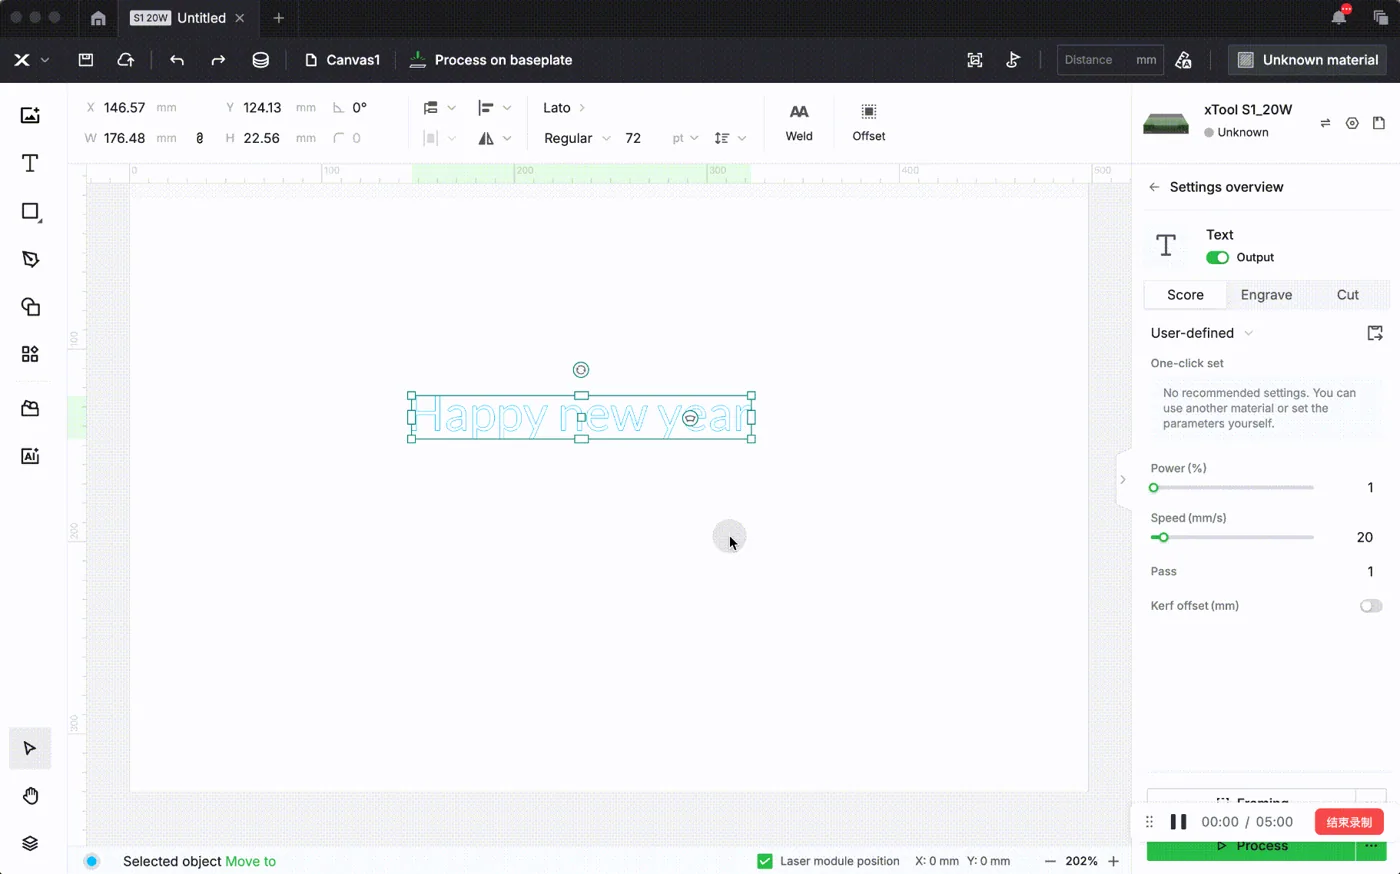Click the Distance input field
This screenshot has width=1400, height=874.
(x=1110, y=60)
